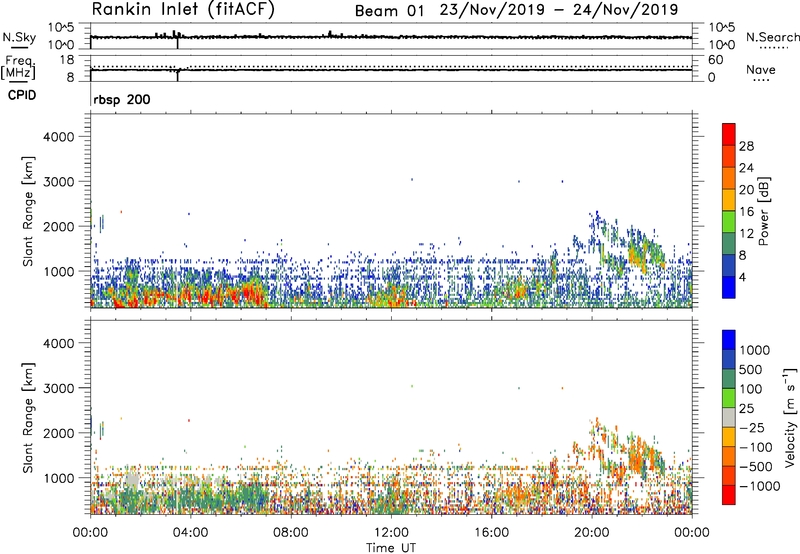Click the '08:00' time axis tick label
The height and width of the screenshot is (554, 800).
click(x=291, y=533)
